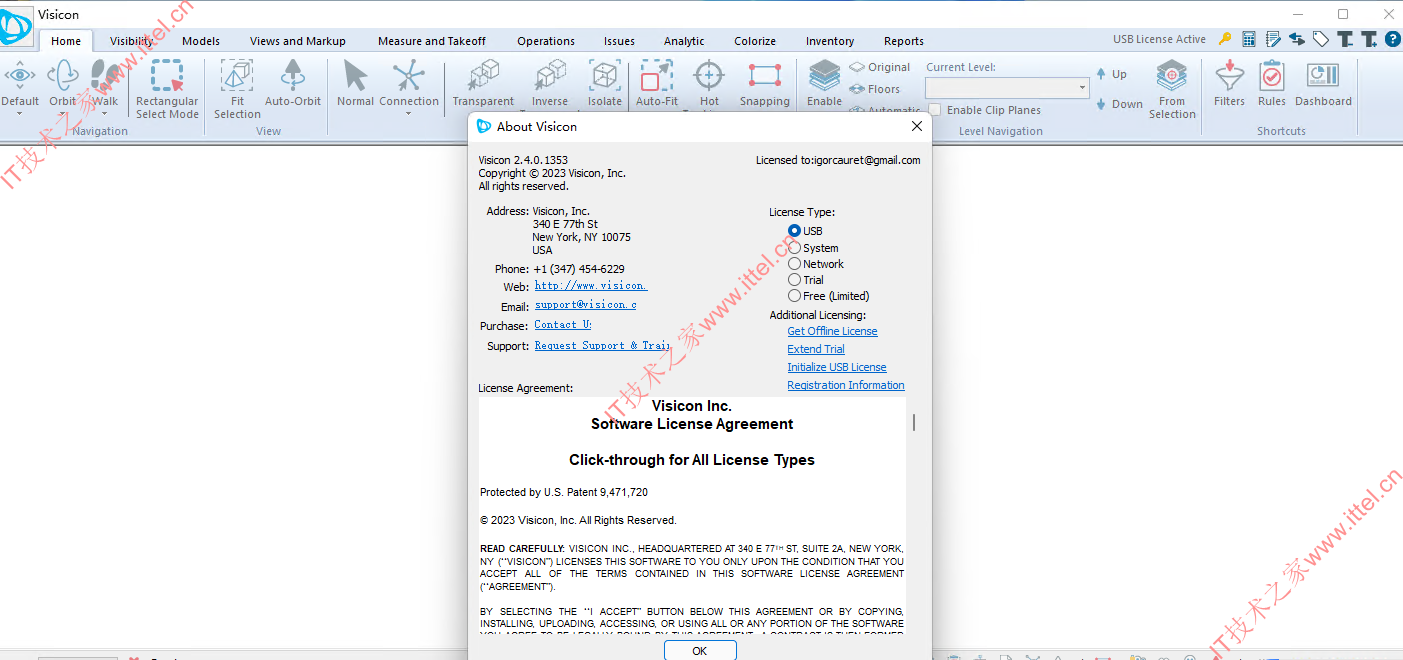Check the Enable Clip Planes checkbox
This screenshot has height=660, width=1403.
point(934,110)
